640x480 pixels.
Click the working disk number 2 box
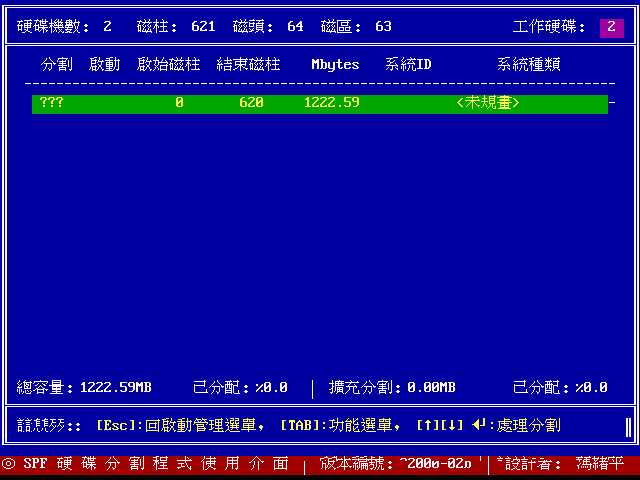610,27
